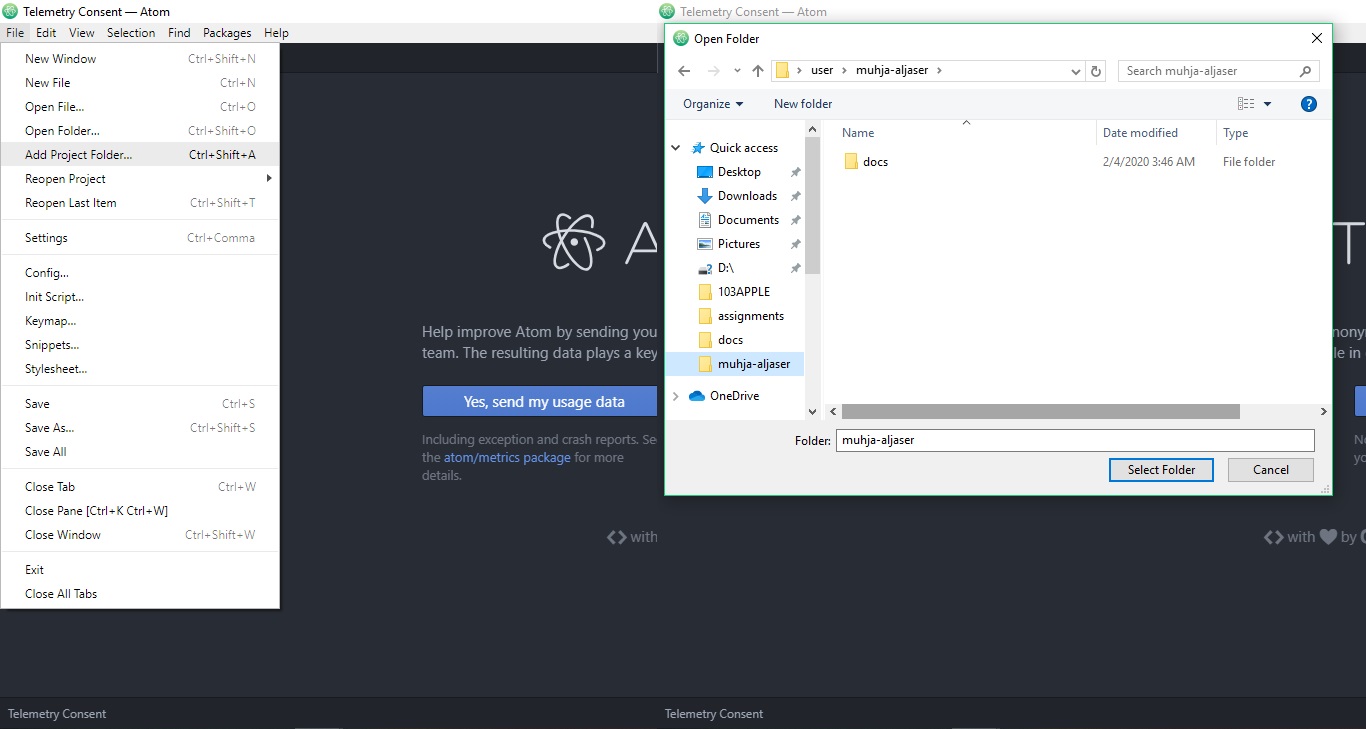Viewport: 1366px width, 729px height.
Task: Click 'Yes, send my usage data' button
Action: coord(540,402)
